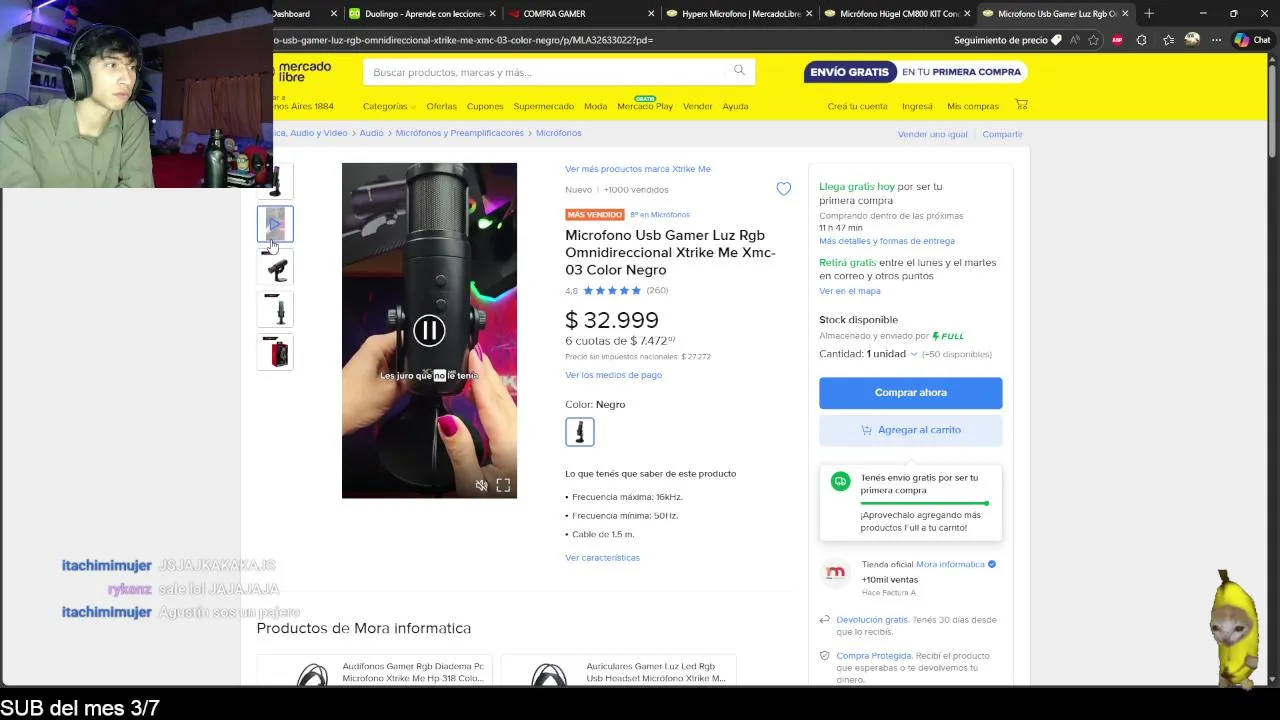Image resolution: width=1280 pixels, height=720 pixels.
Task: Close the Duolingo tab
Action: 494,14
